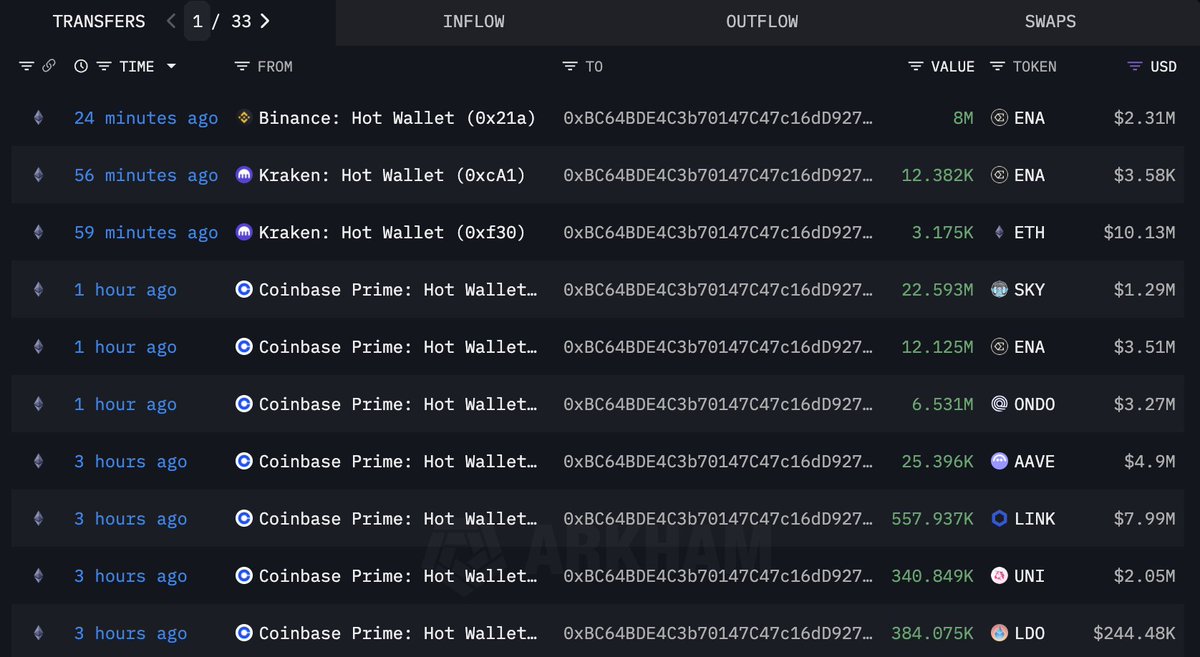1200x657 pixels.
Task: Open Kraken: Hot Wallet (0xcA1) link
Action: pyautogui.click(x=392, y=176)
